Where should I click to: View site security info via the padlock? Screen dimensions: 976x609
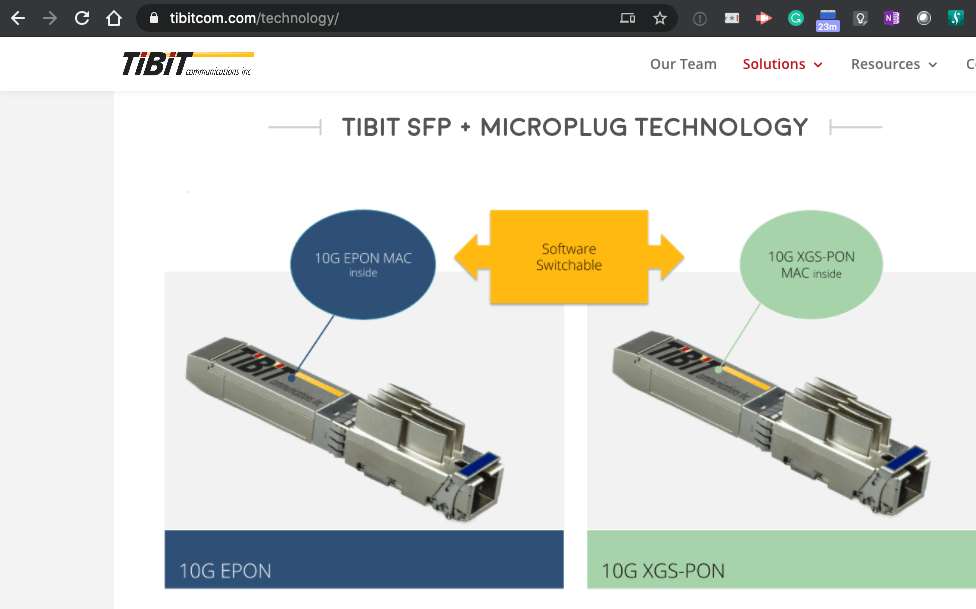[151, 17]
